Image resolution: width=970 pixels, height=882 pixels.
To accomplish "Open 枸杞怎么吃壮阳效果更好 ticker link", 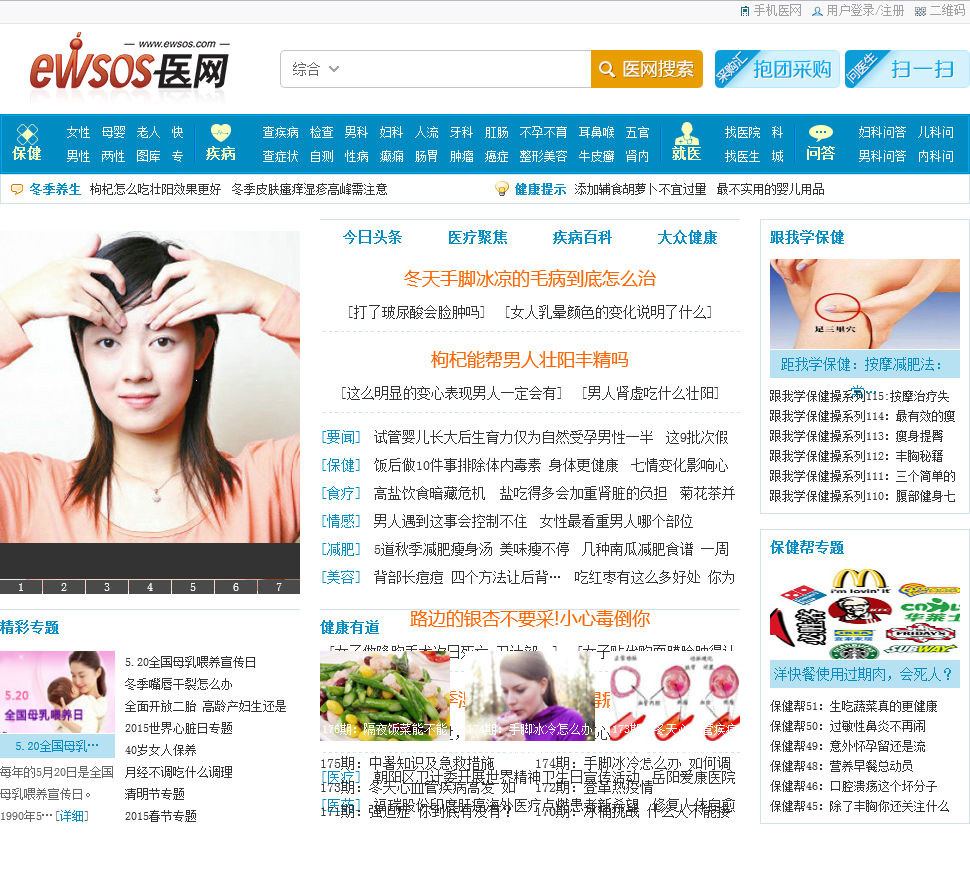I will click(x=155, y=189).
